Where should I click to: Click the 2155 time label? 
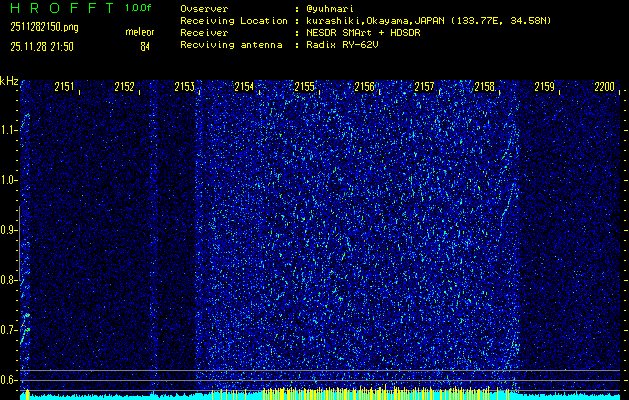(x=304, y=87)
